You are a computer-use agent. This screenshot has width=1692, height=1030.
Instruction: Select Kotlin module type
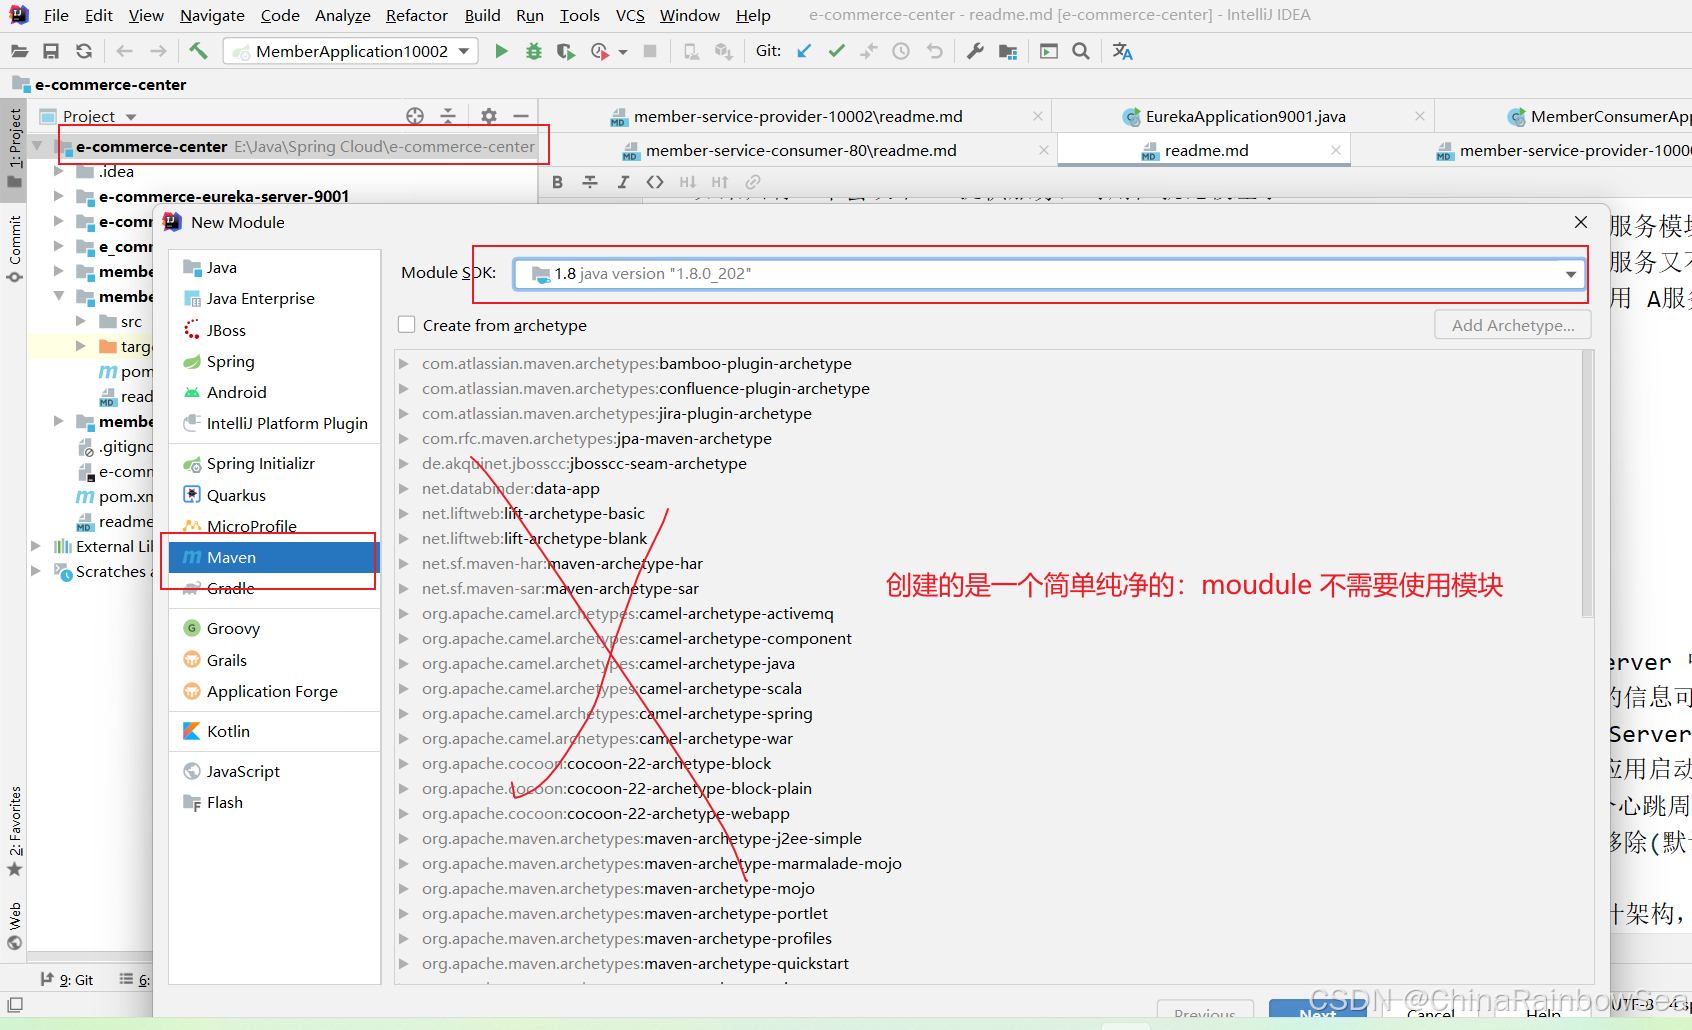coord(275,732)
